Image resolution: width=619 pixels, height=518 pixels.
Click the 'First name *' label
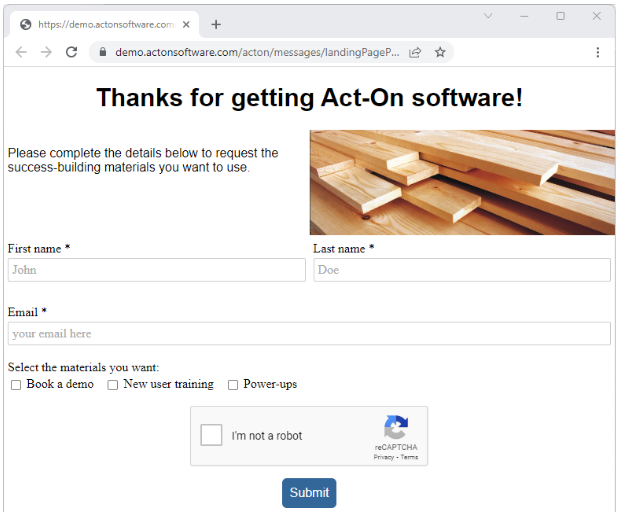point(39,249)
